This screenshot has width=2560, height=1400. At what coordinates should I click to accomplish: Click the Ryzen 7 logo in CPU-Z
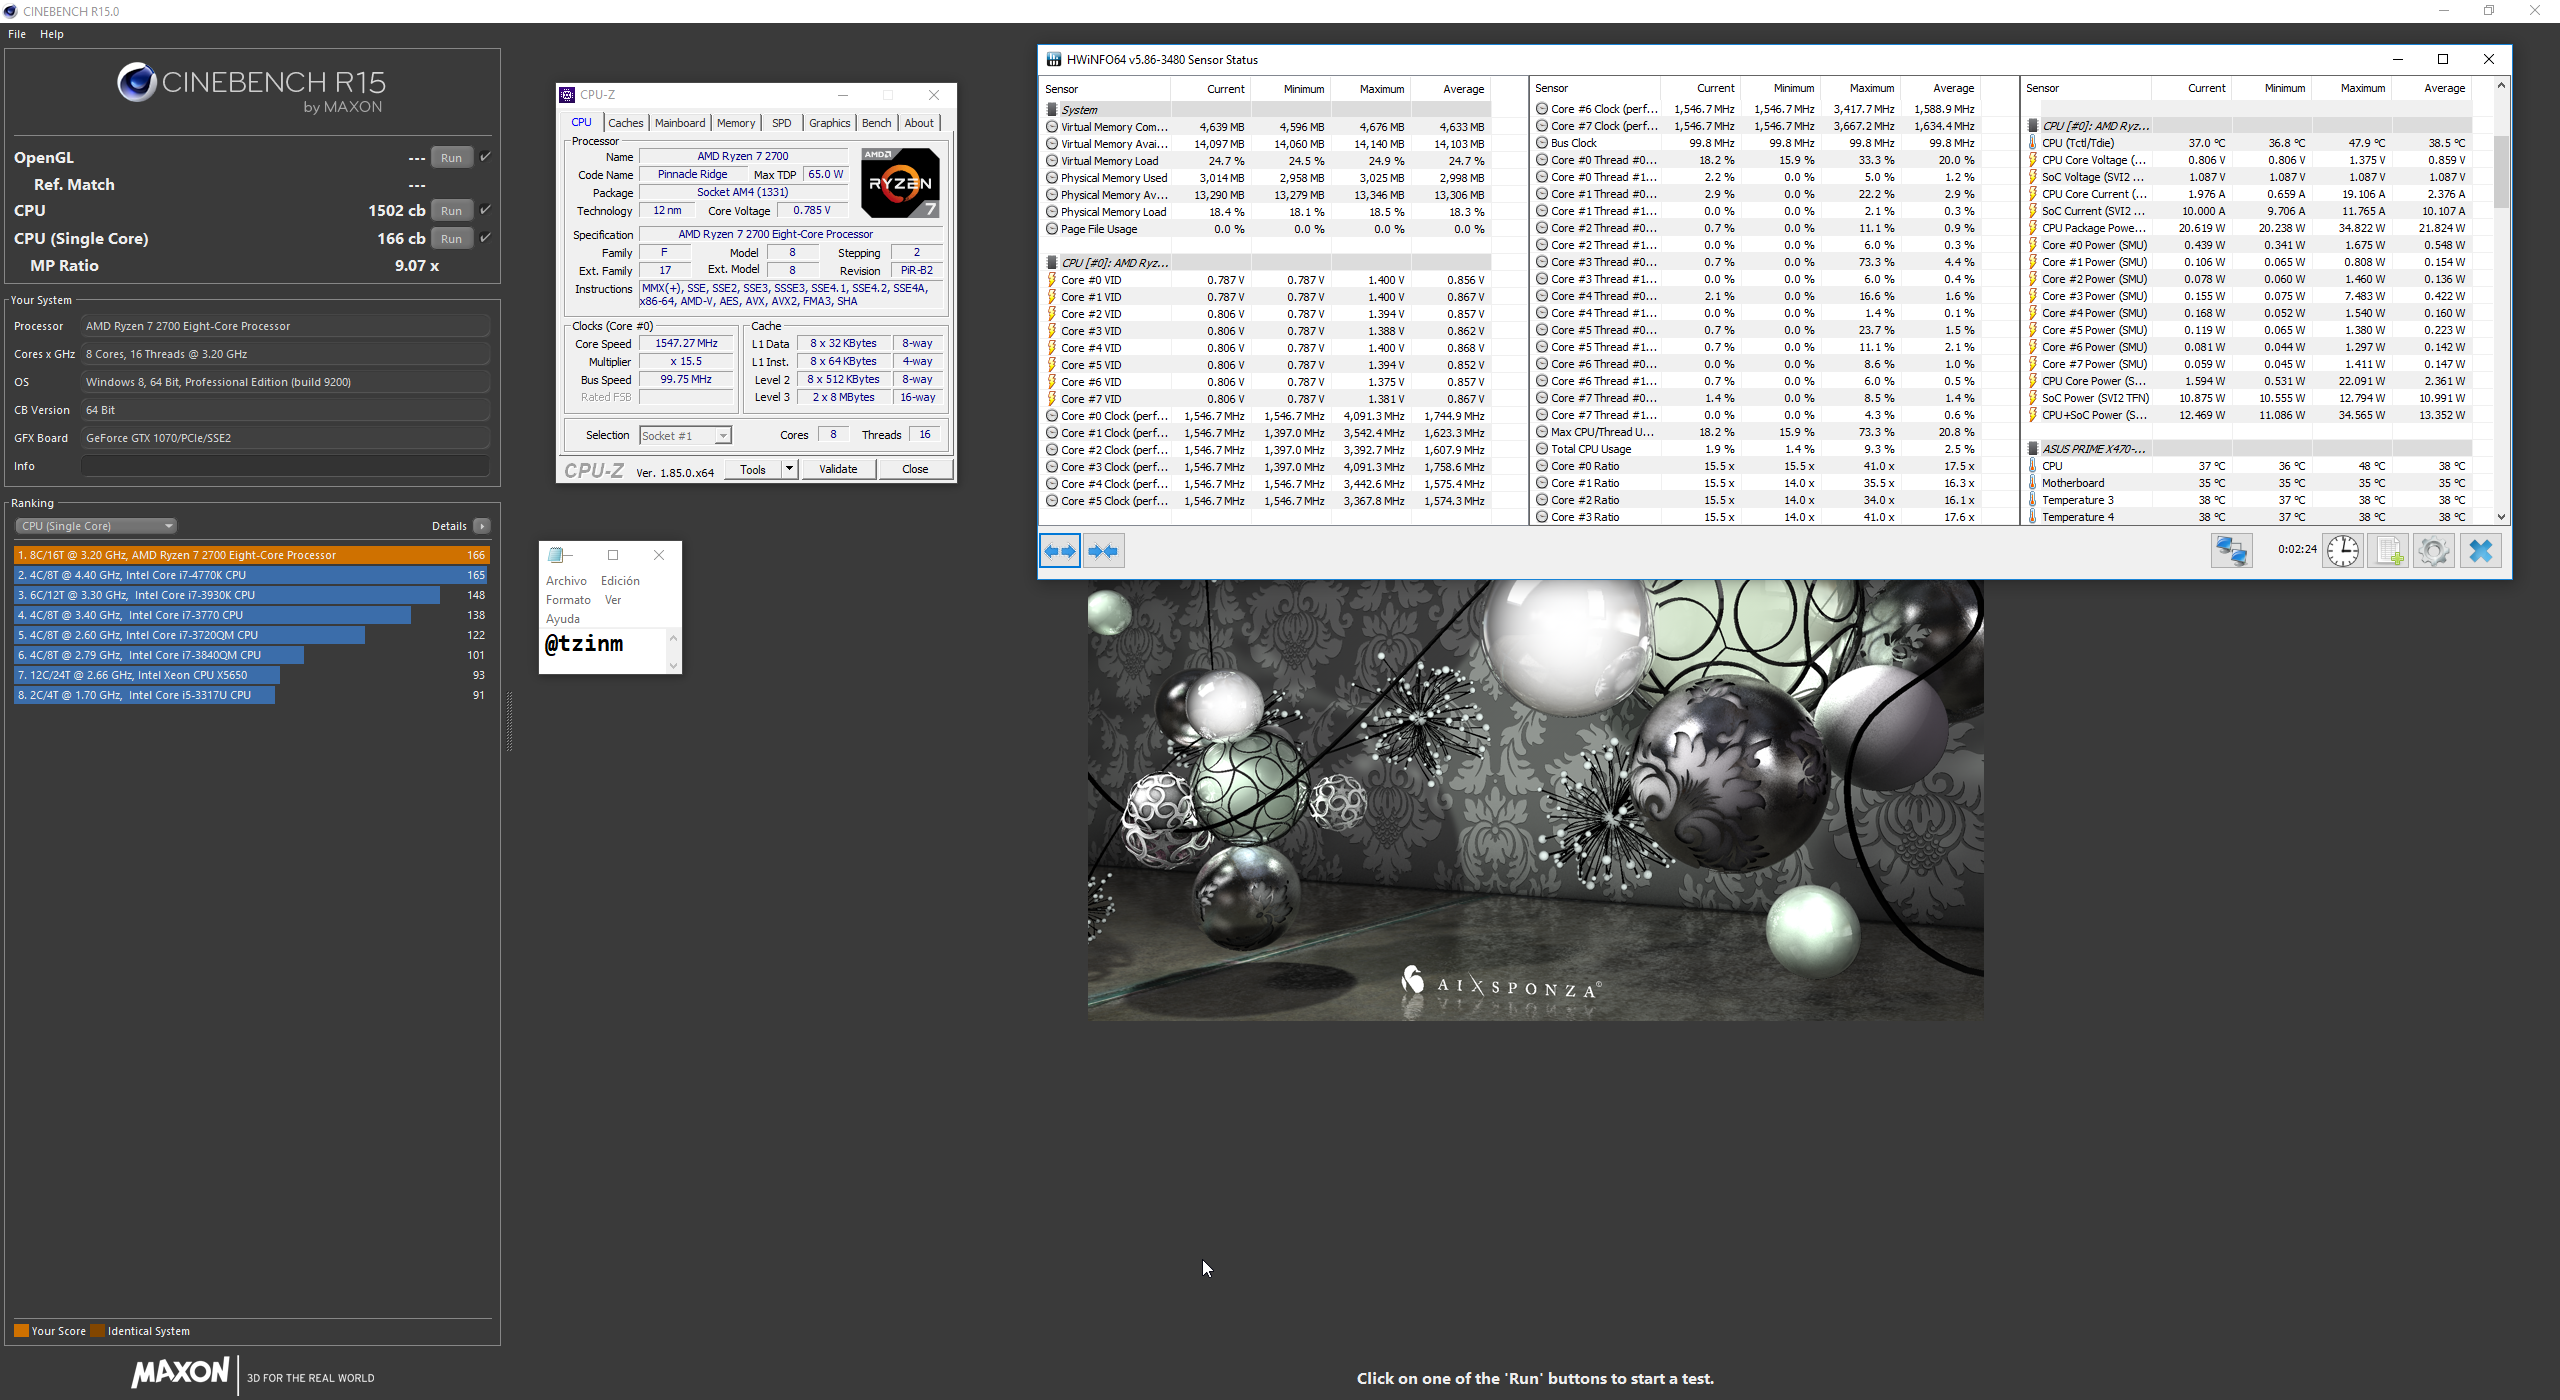[900, 183]
